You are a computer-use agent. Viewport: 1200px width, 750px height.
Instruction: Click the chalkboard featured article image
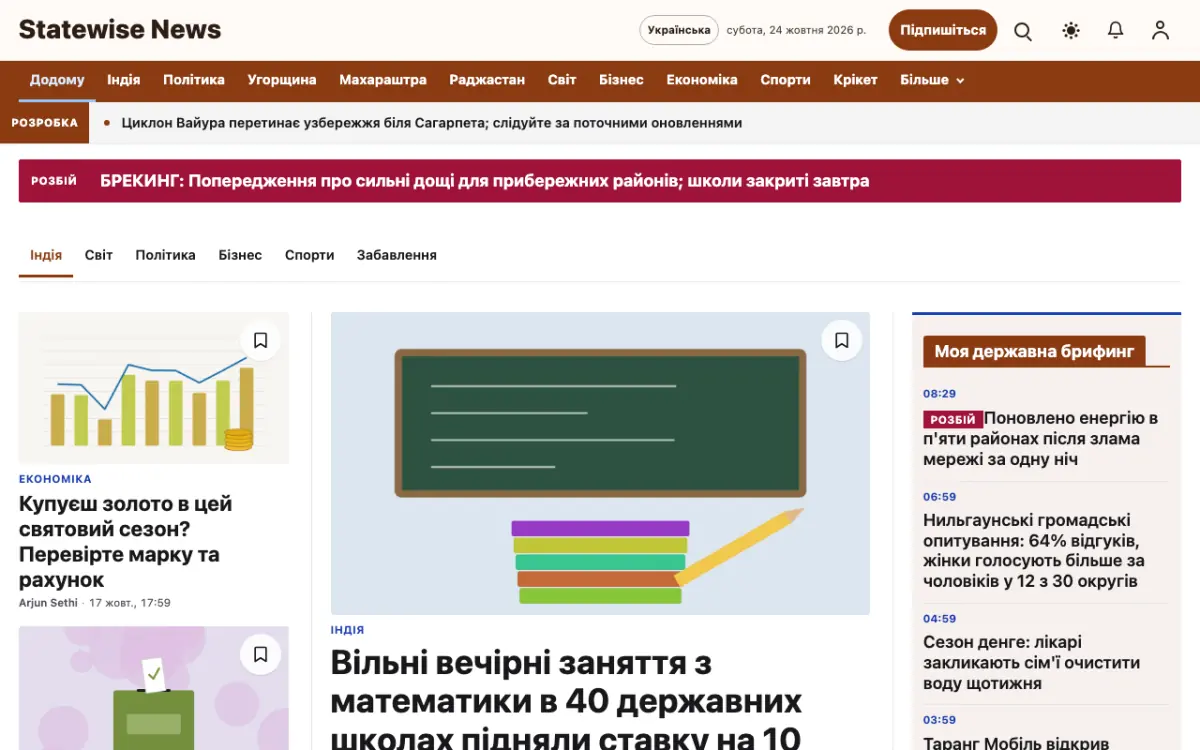point(600,464)
